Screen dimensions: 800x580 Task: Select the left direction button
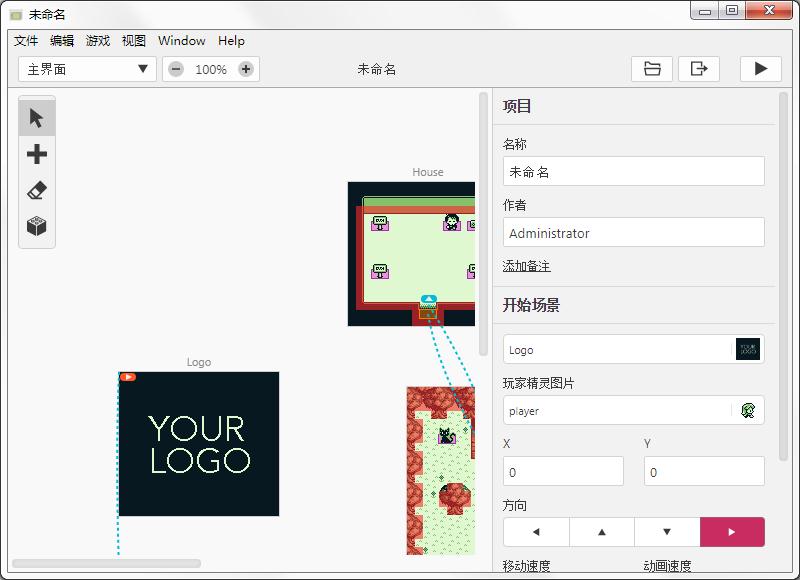tap(535, 532)
